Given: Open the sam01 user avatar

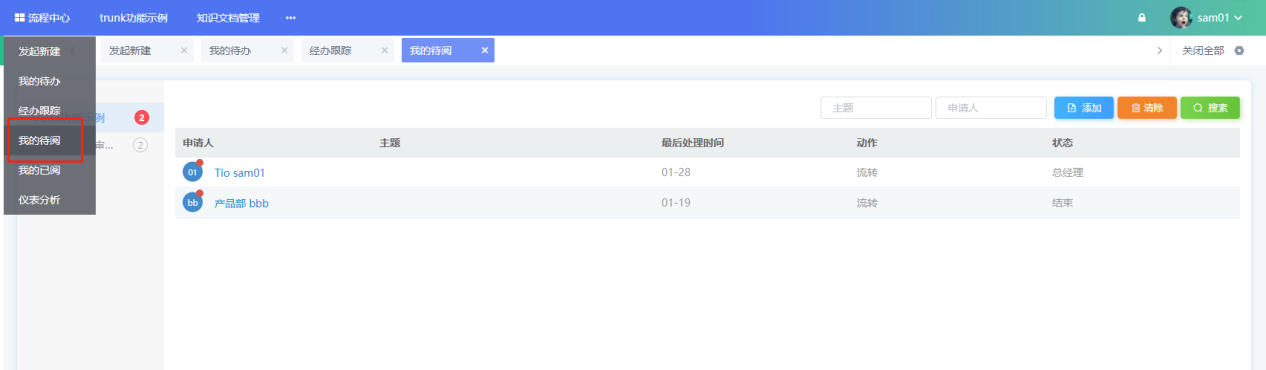Looking at the screenshot, I should point(1181,18).
